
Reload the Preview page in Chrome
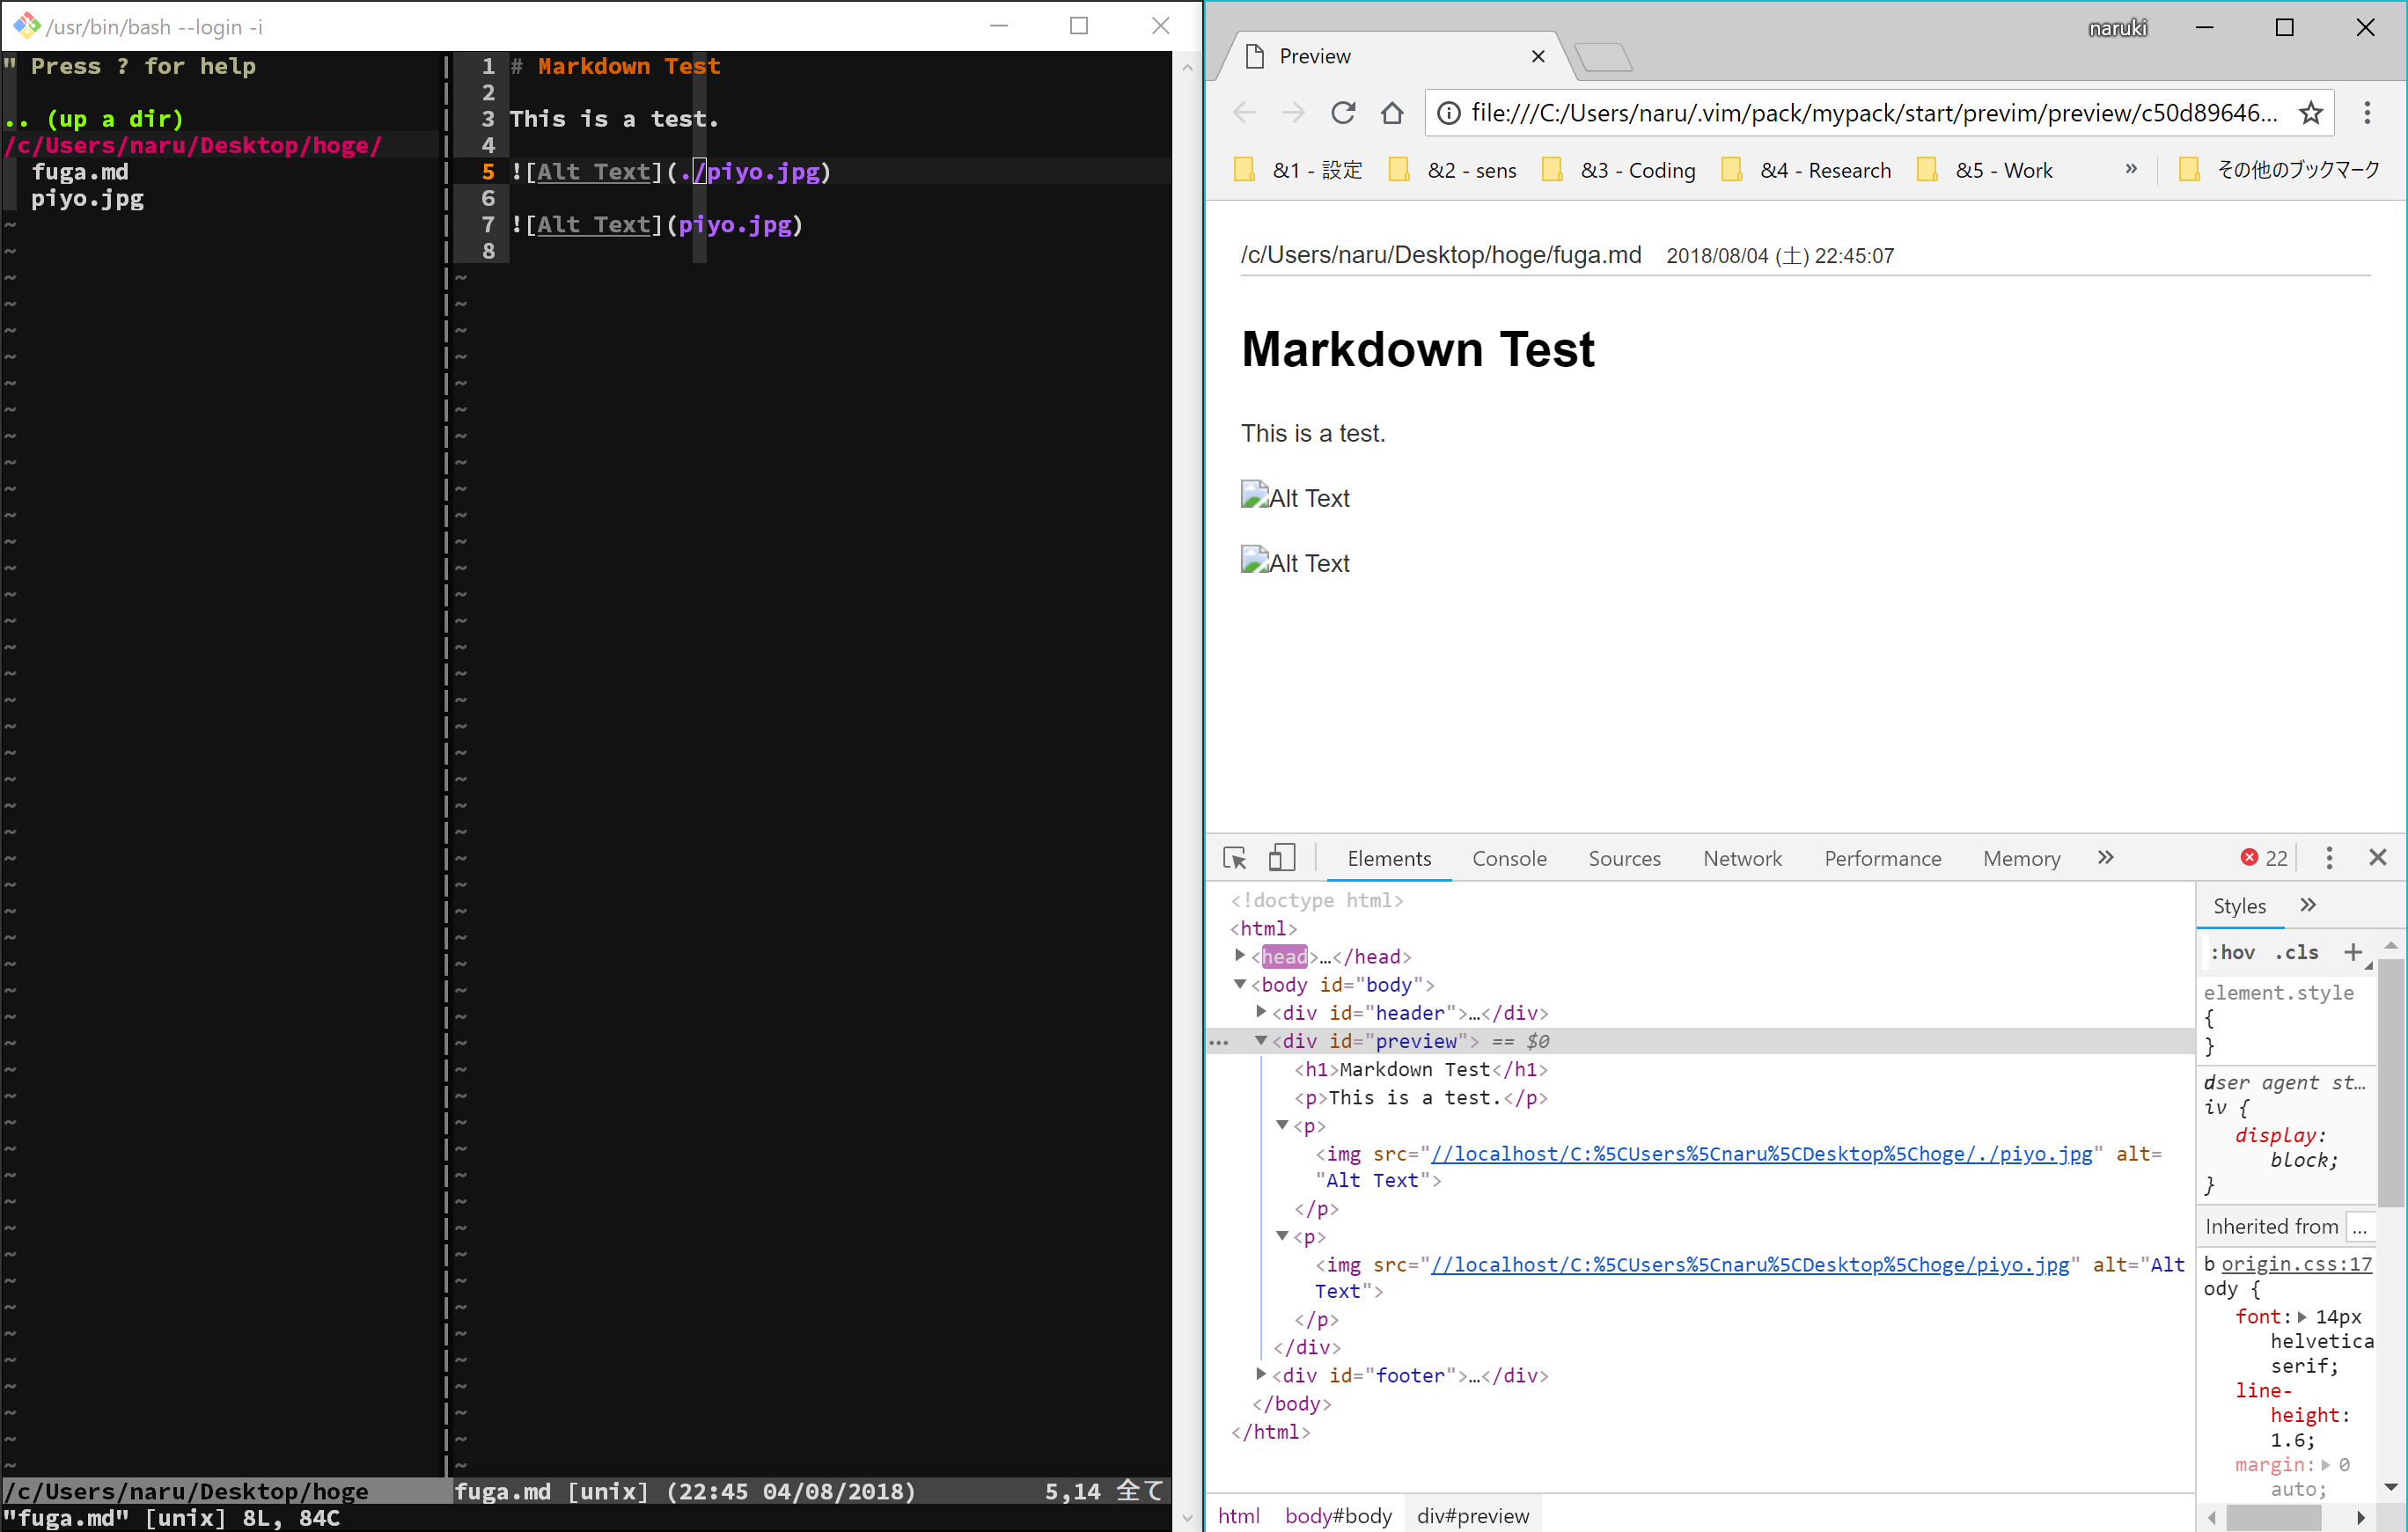[1343, 112]
